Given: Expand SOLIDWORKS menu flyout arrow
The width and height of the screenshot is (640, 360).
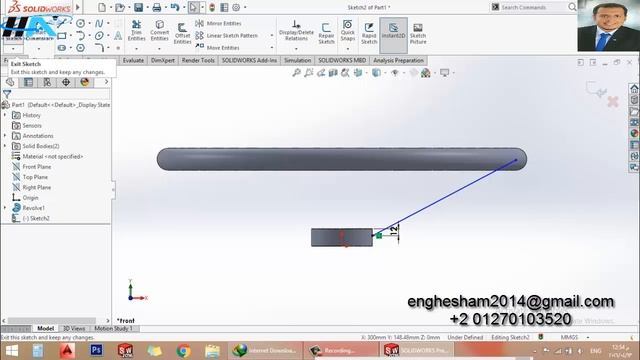Looking at the screenshot, I should (x=78, y=7).
